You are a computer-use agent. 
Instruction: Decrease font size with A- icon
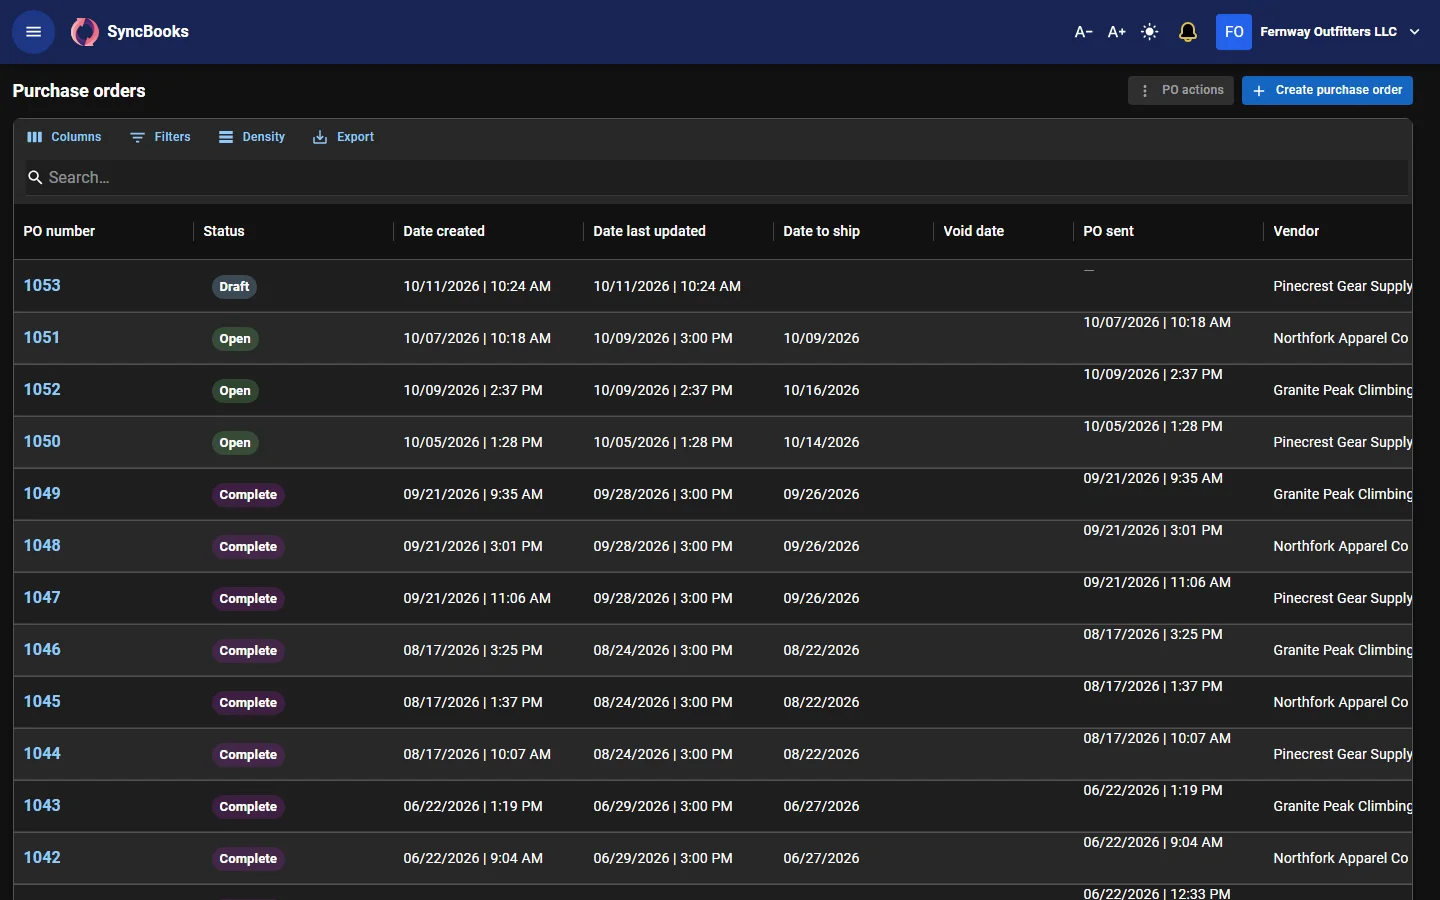1083,32
